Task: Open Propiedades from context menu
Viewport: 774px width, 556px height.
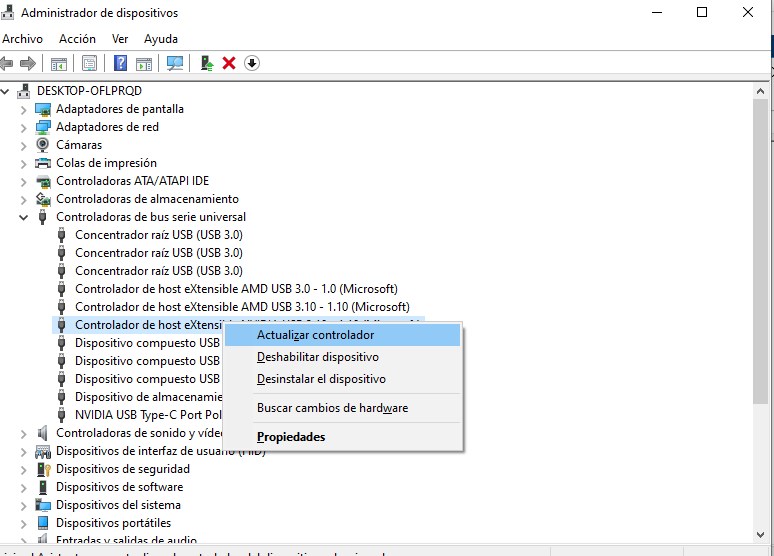Action: point(343,437)
